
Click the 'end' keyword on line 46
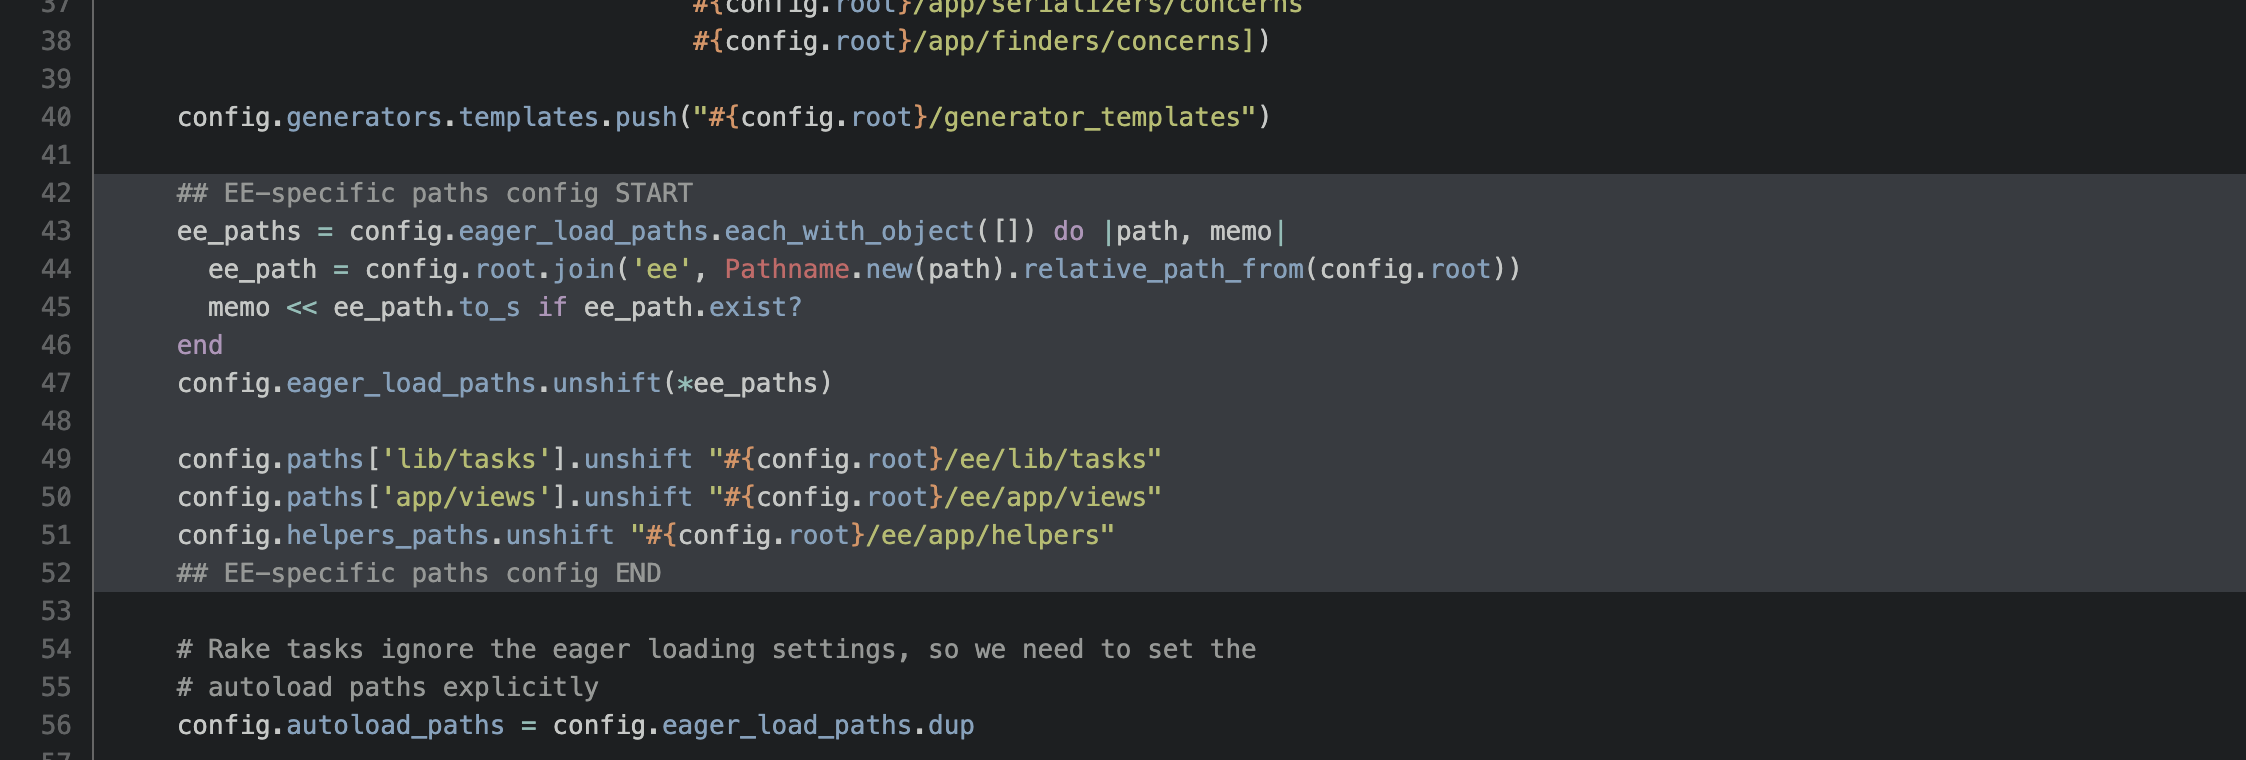tap(200, 345)
